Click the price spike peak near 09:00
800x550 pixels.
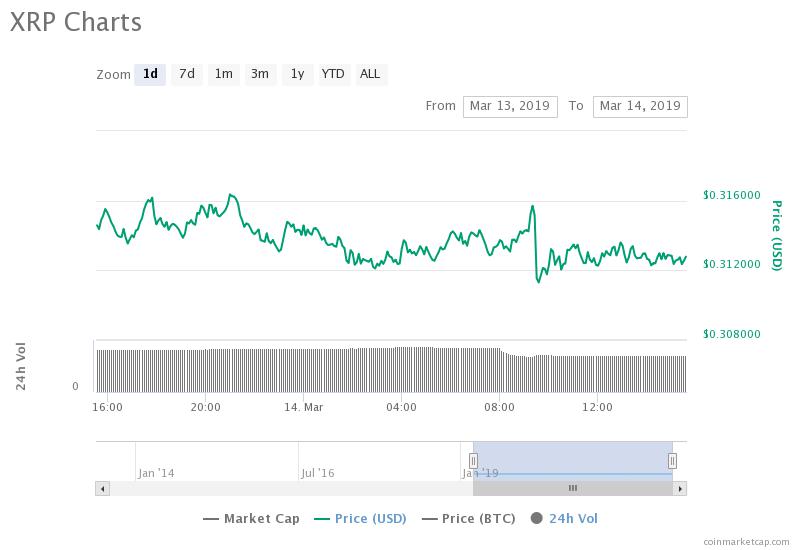coord(533,206)
